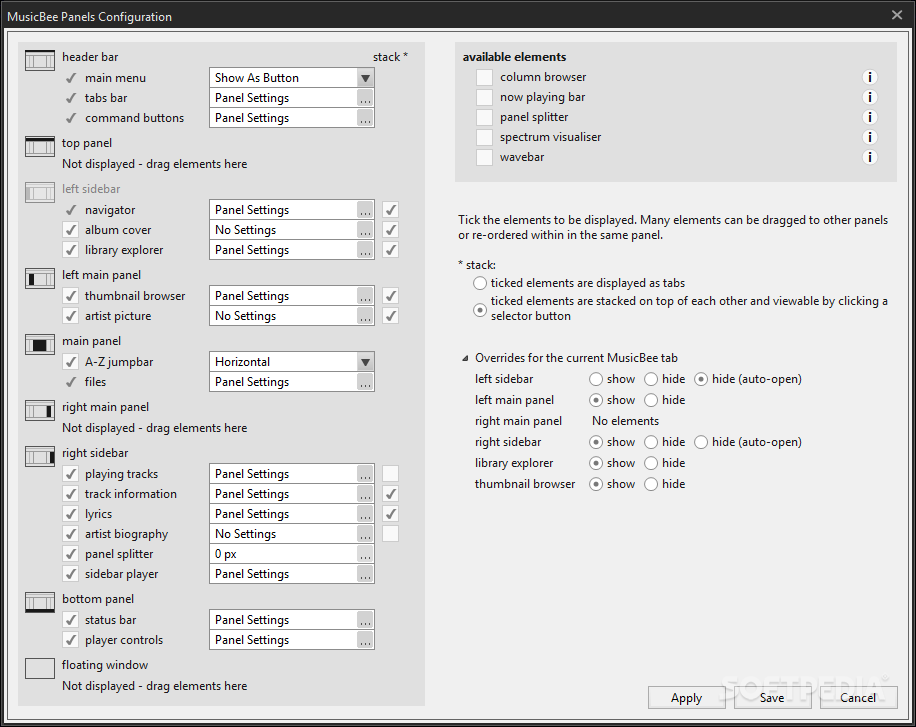Enable stack checkbox for playing tracks
916x727 pixels.
(390, 474)
